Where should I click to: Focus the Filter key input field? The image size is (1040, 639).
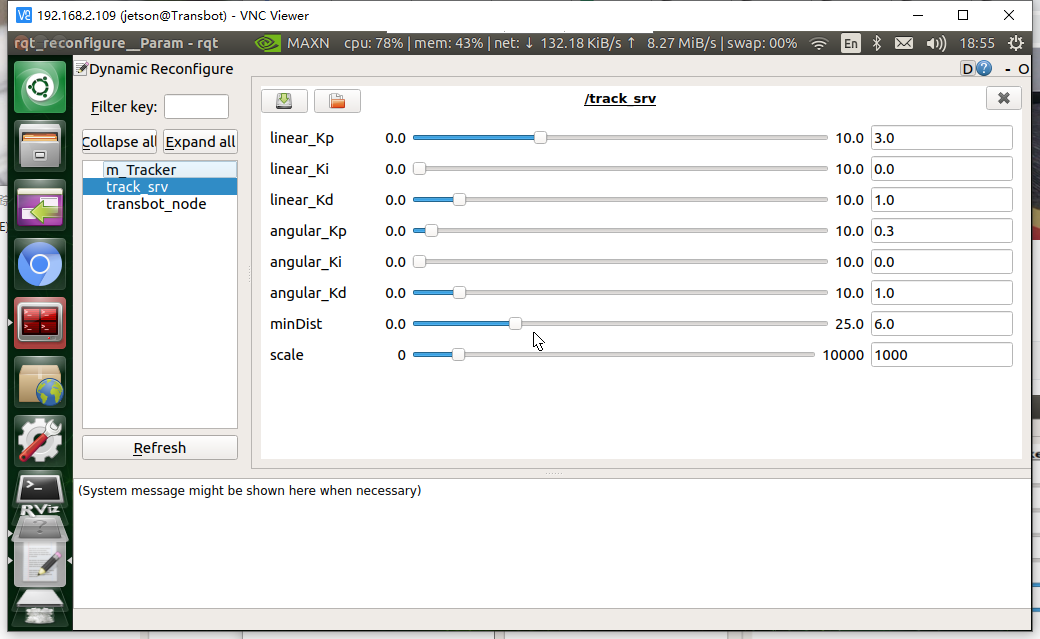pyautogui.click(x=196, y=107)
